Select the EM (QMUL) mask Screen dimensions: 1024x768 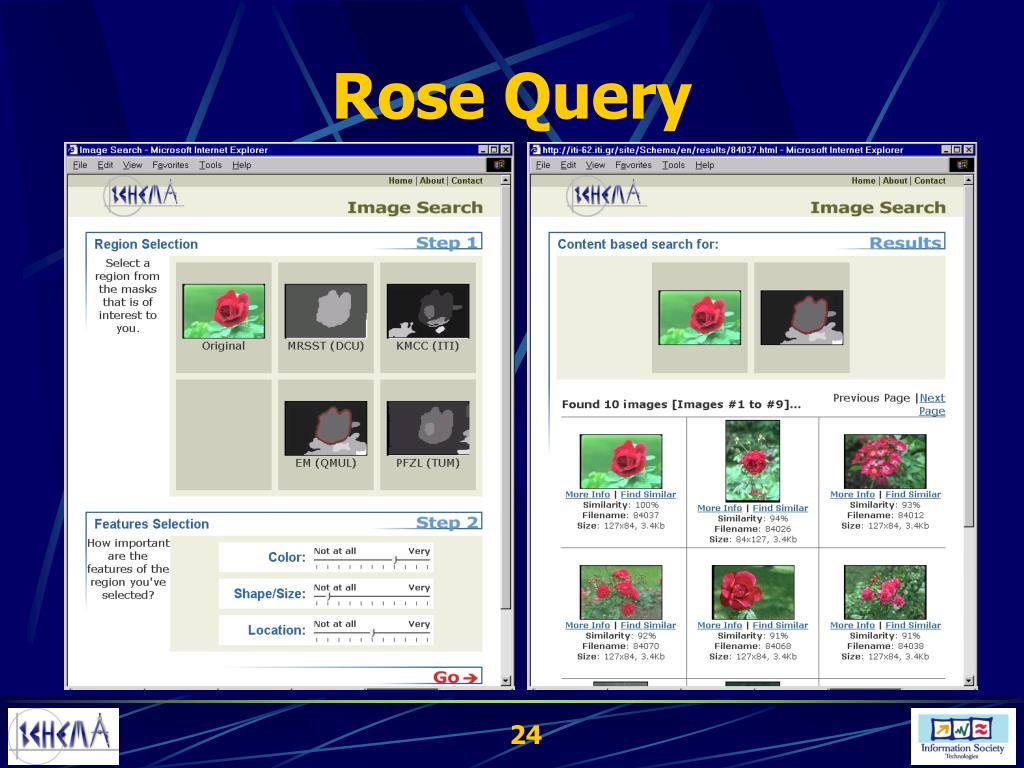(x=326, y=428)
